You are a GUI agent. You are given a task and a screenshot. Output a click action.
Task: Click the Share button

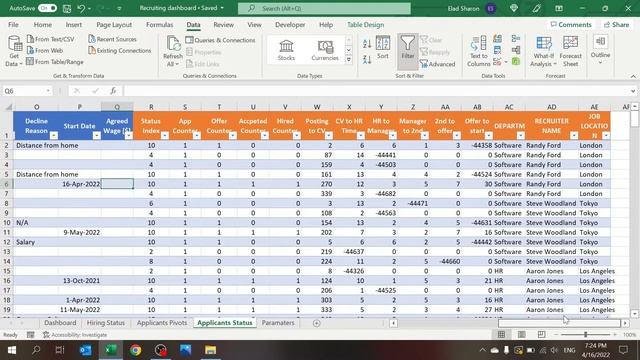(x=616, y=24)
